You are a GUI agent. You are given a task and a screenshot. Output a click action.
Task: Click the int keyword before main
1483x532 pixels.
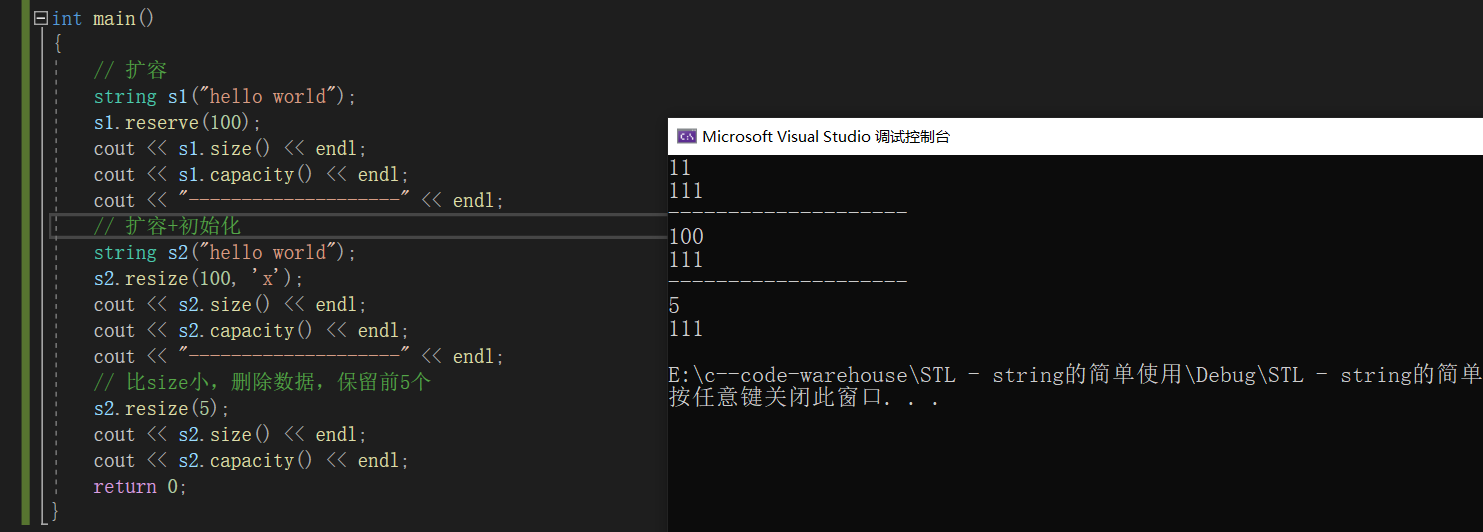coord(67,19)
